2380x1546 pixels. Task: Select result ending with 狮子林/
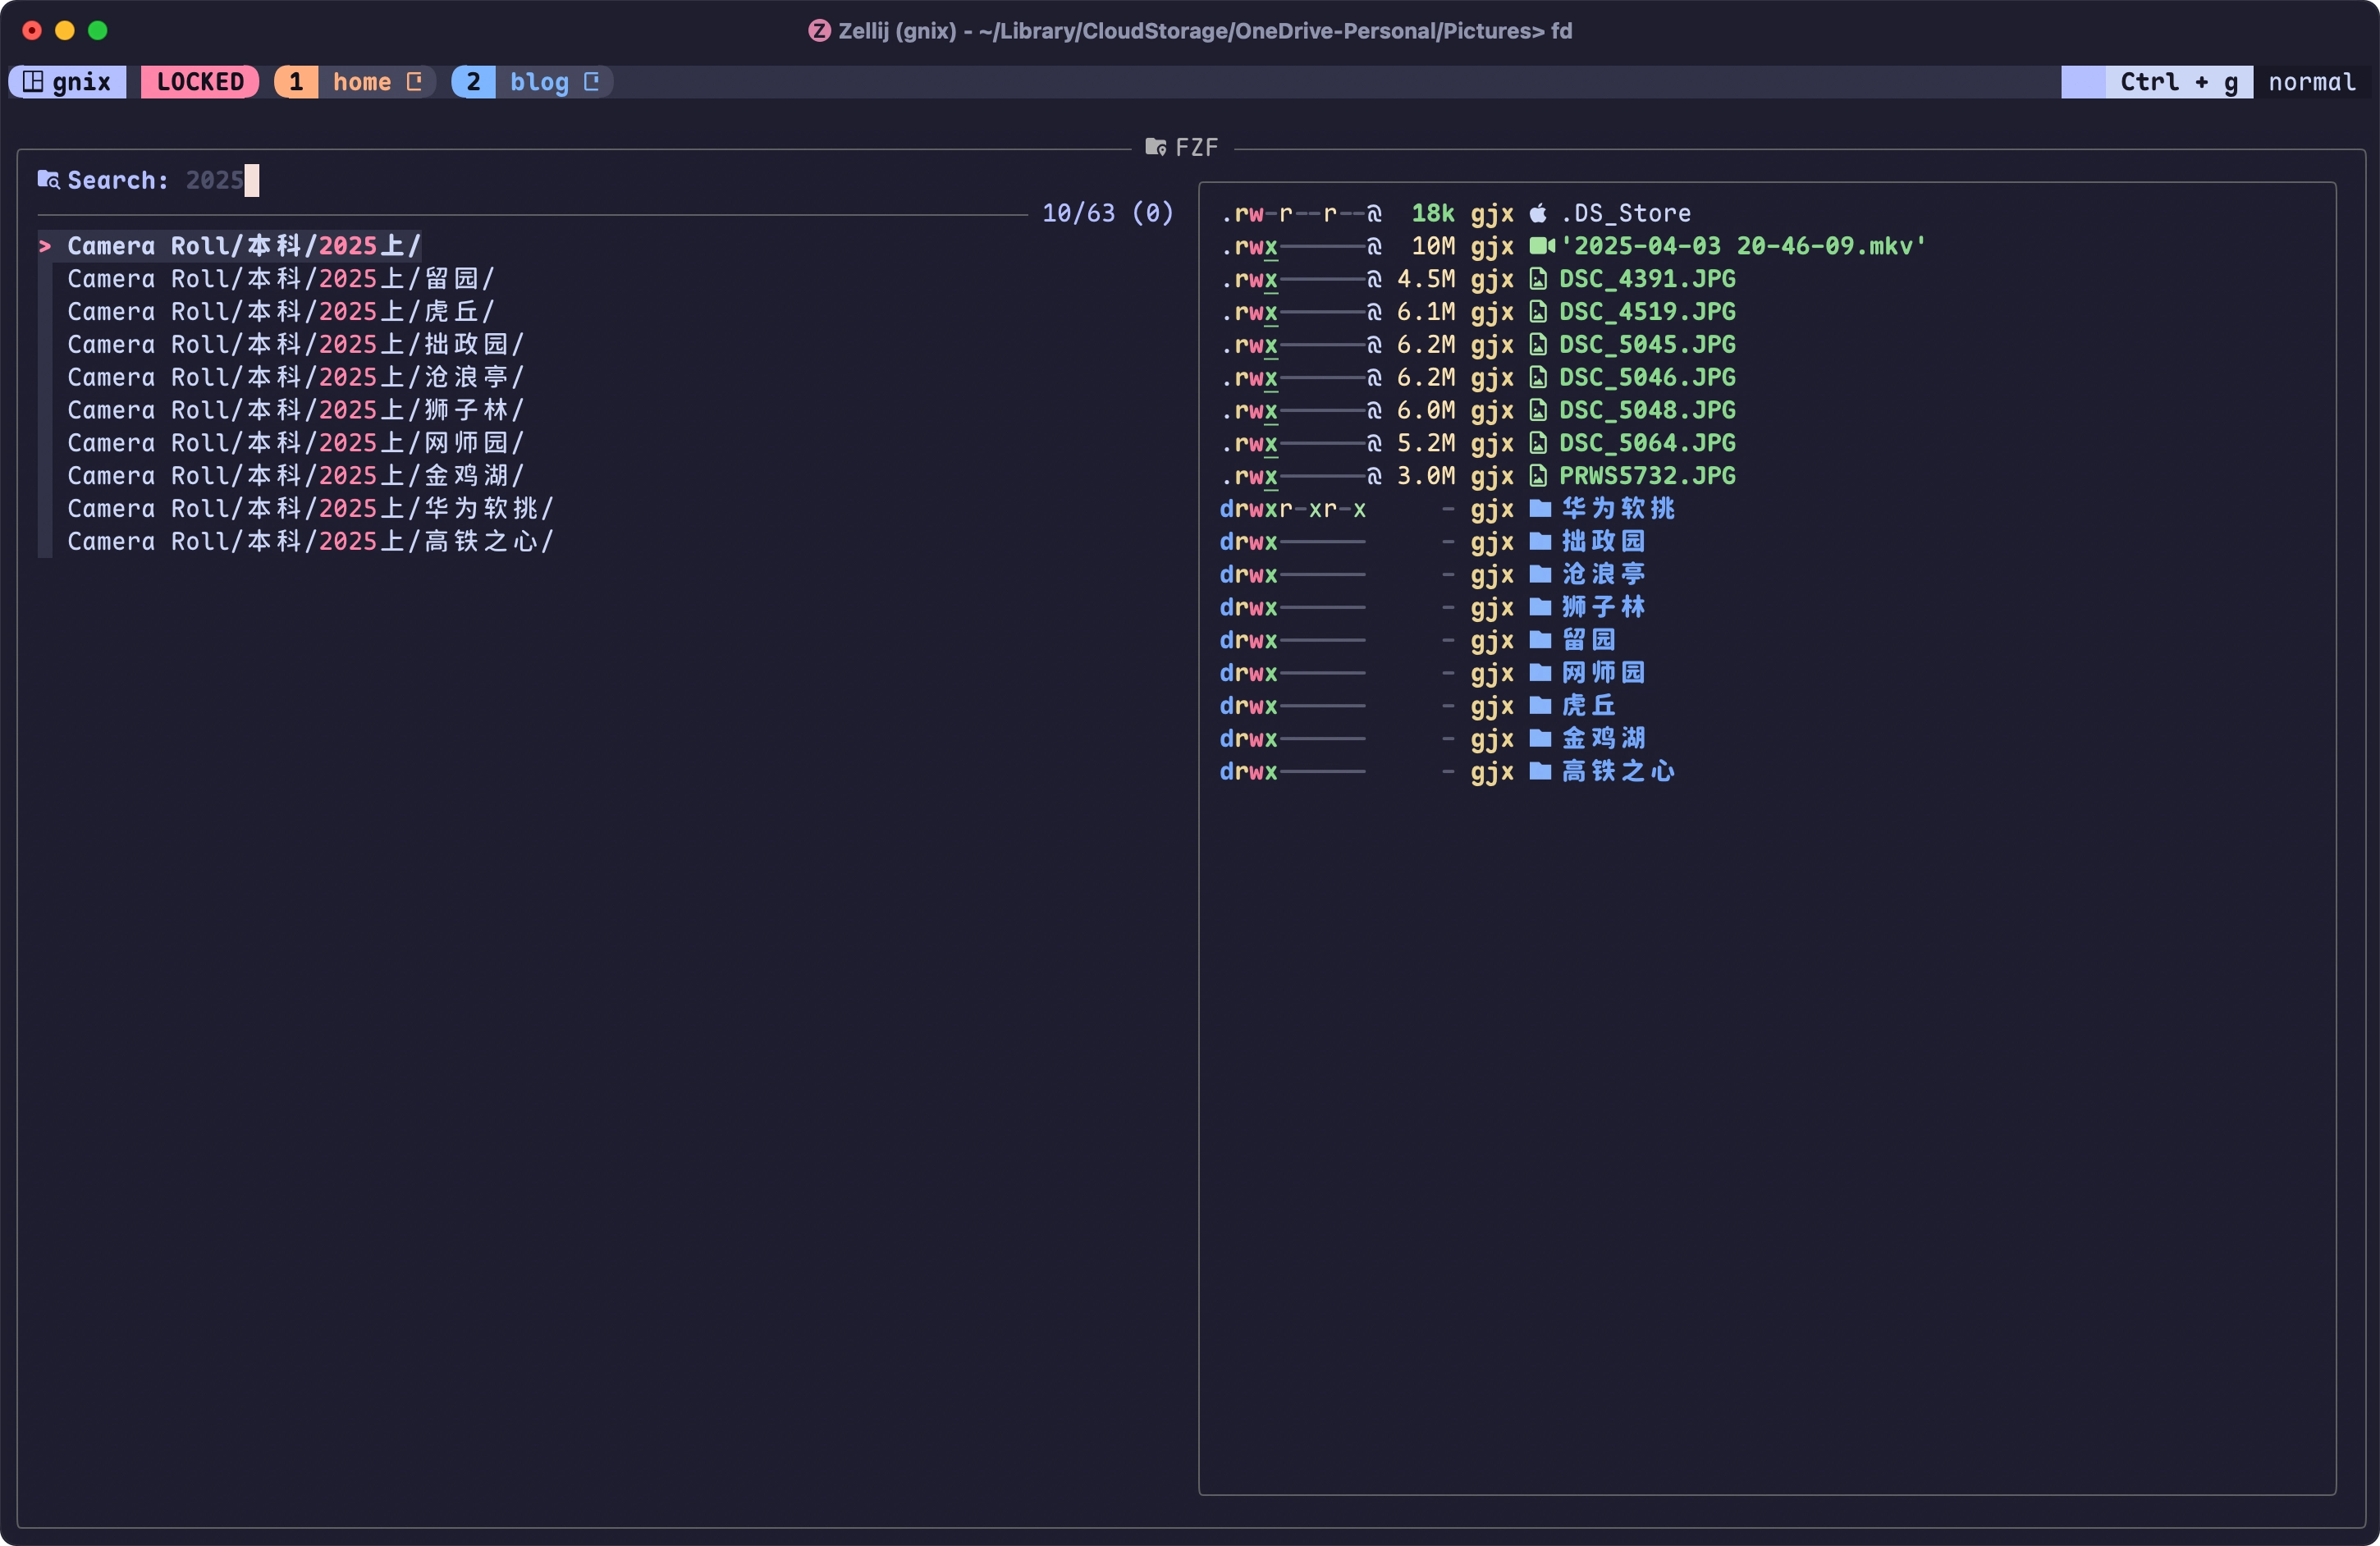(295, 411)
